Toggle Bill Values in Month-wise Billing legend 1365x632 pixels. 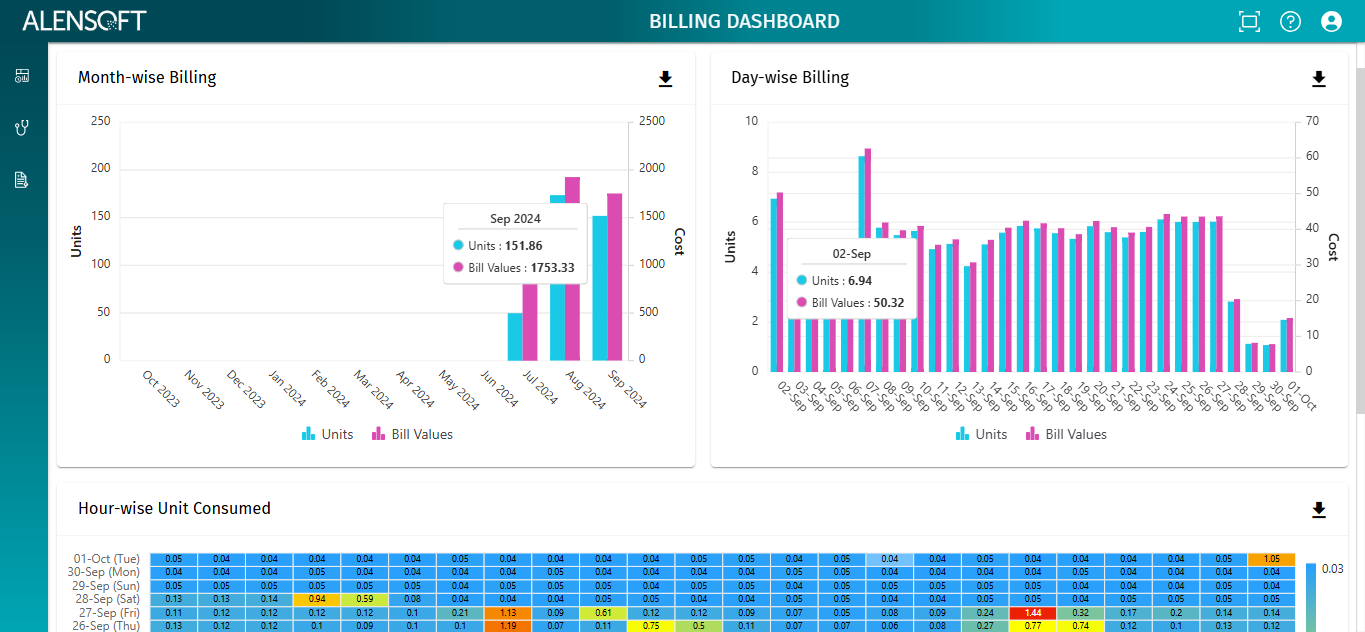coord(412,434)
